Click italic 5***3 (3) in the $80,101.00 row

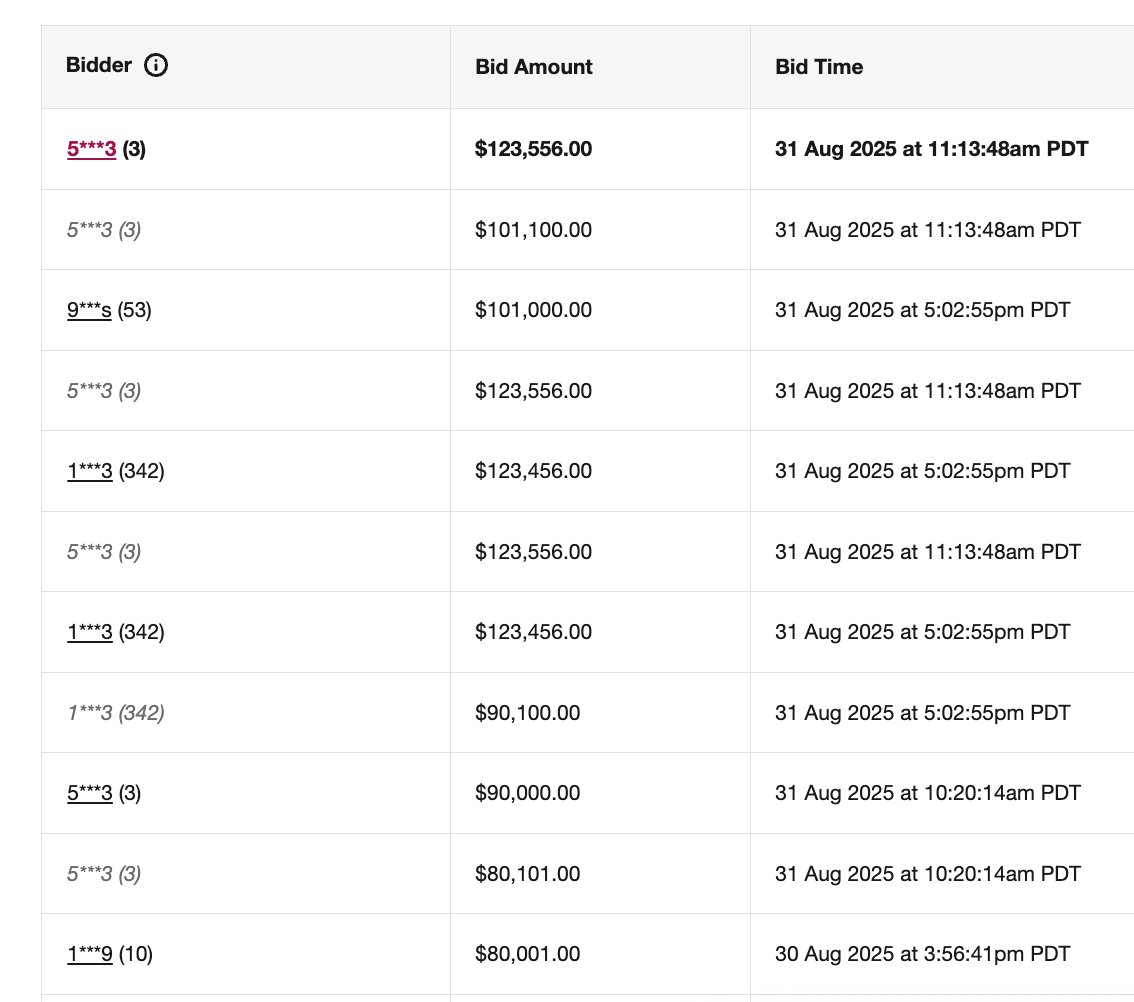coord(104,874)
